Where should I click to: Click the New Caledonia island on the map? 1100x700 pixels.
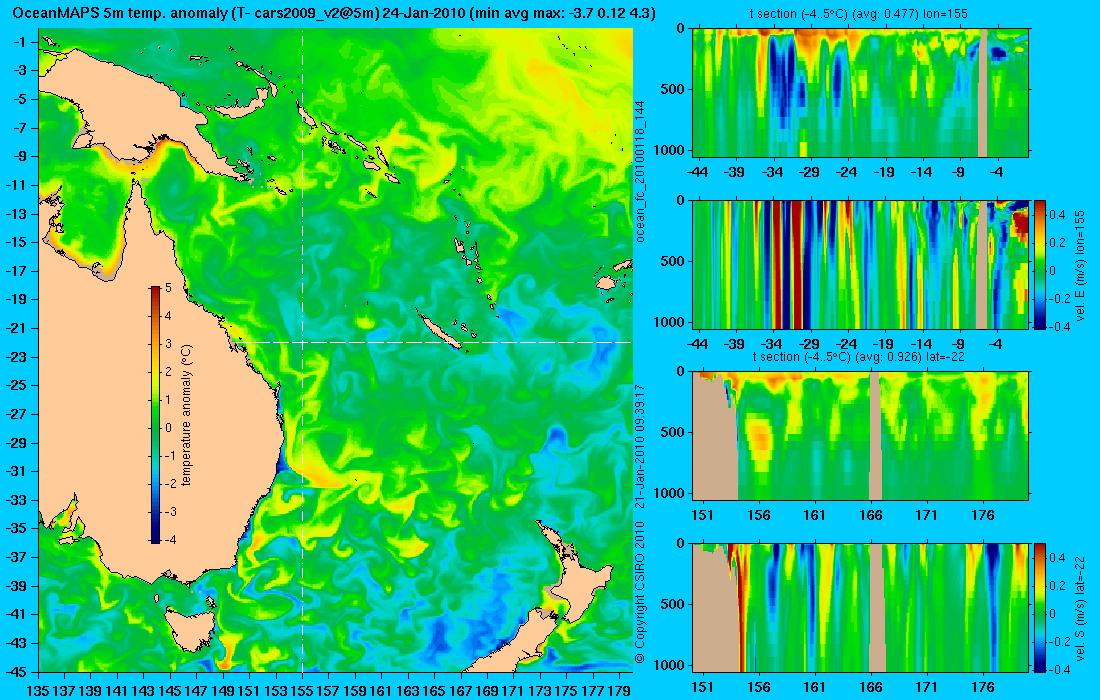pos(438,328)
